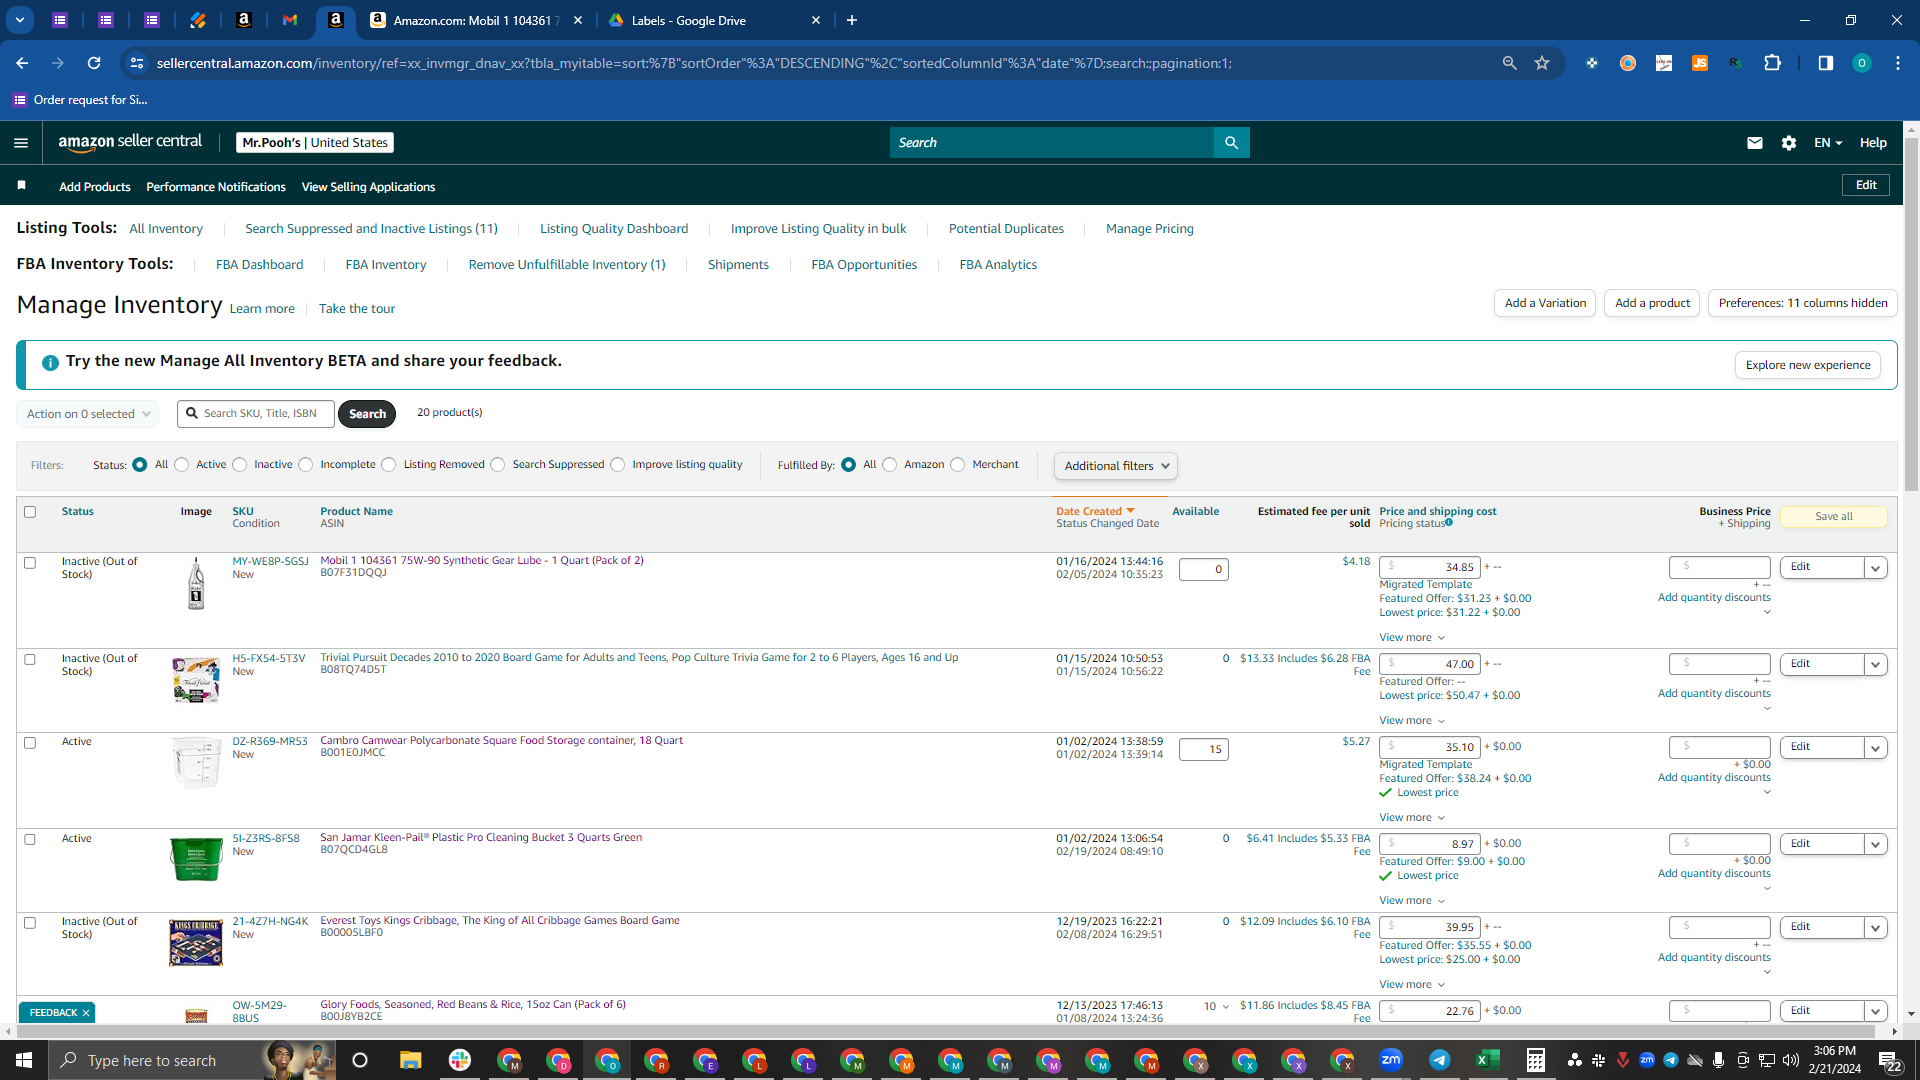Image resolution: width=1920 pixels, height=1080 pixels.
Task: Click the Save all button
Action: coord(1834,517)
